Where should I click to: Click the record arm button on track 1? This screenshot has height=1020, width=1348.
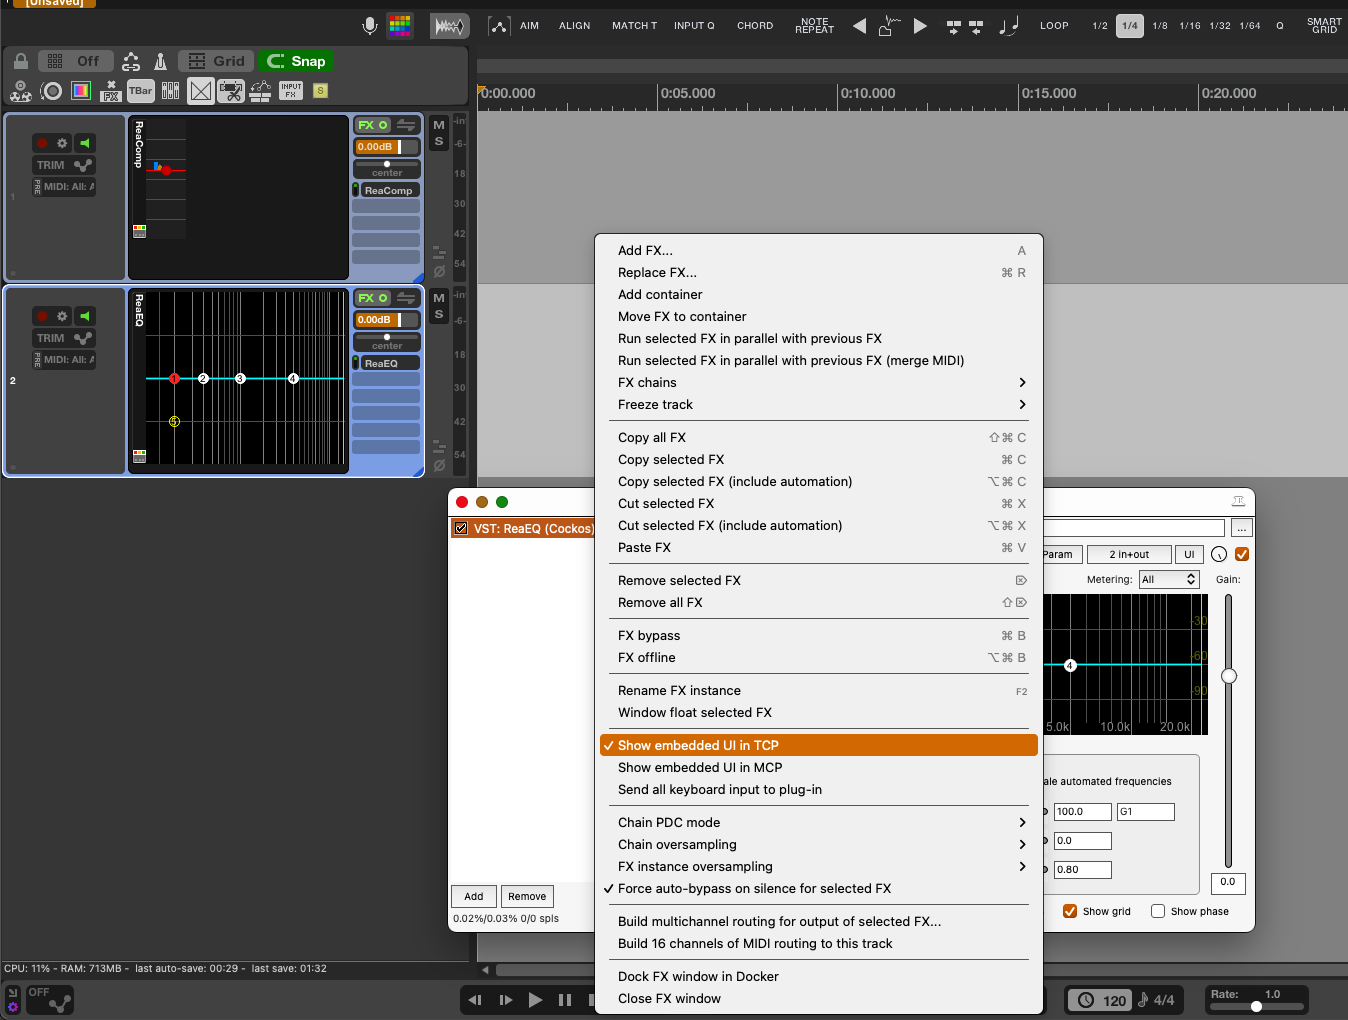pyautogui.click(x=42, y=143)
